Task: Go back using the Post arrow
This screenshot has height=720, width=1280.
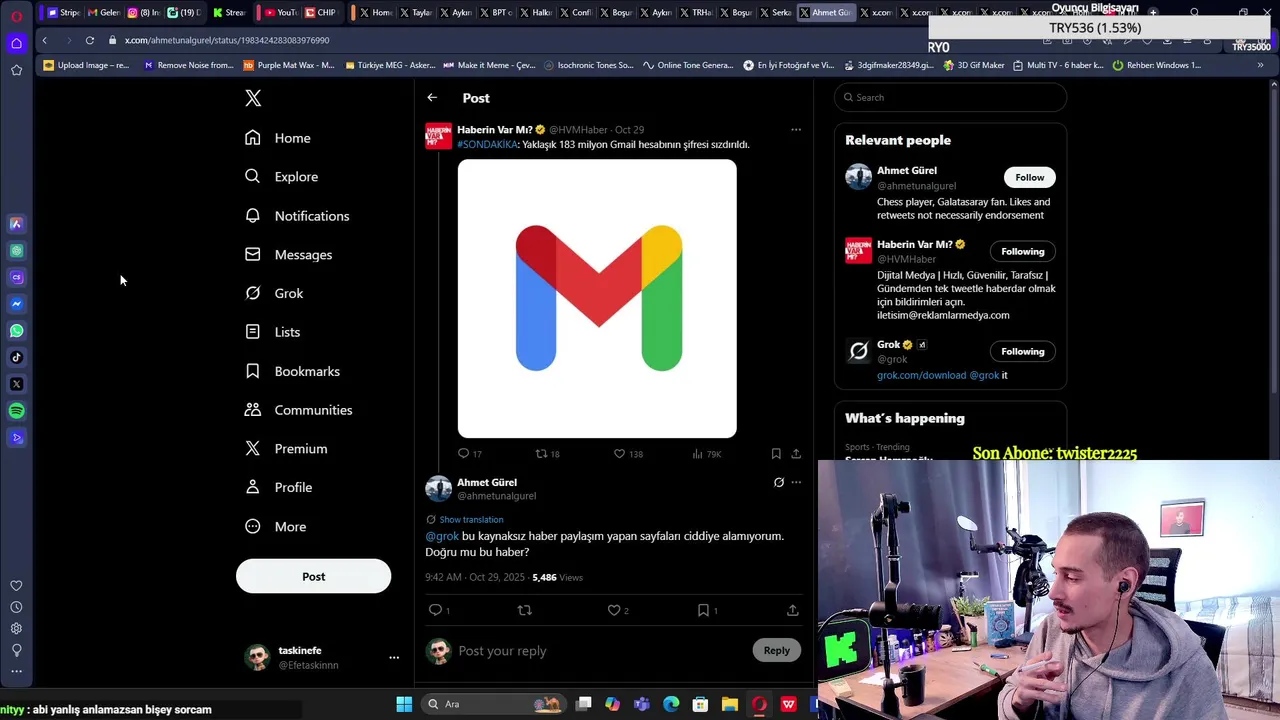Action: (x=432, y=98)
